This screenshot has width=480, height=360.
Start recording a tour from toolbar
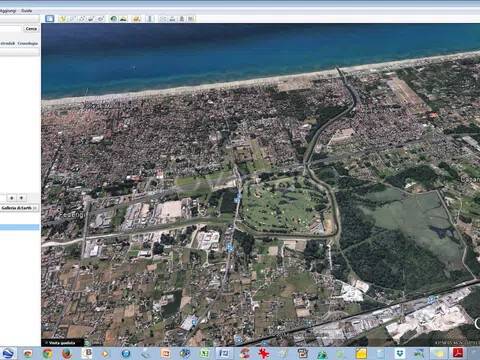100,19
